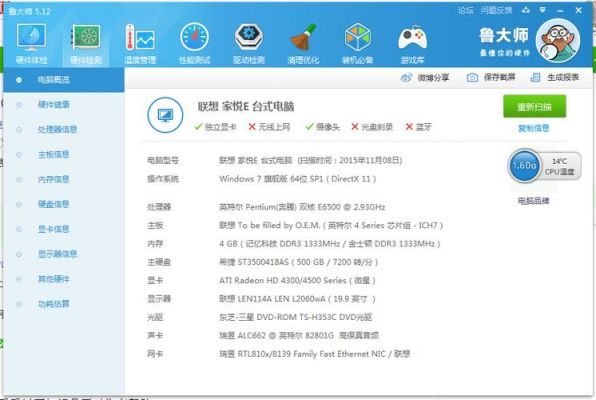Open 显卡信息 in the sidebar

54,229
